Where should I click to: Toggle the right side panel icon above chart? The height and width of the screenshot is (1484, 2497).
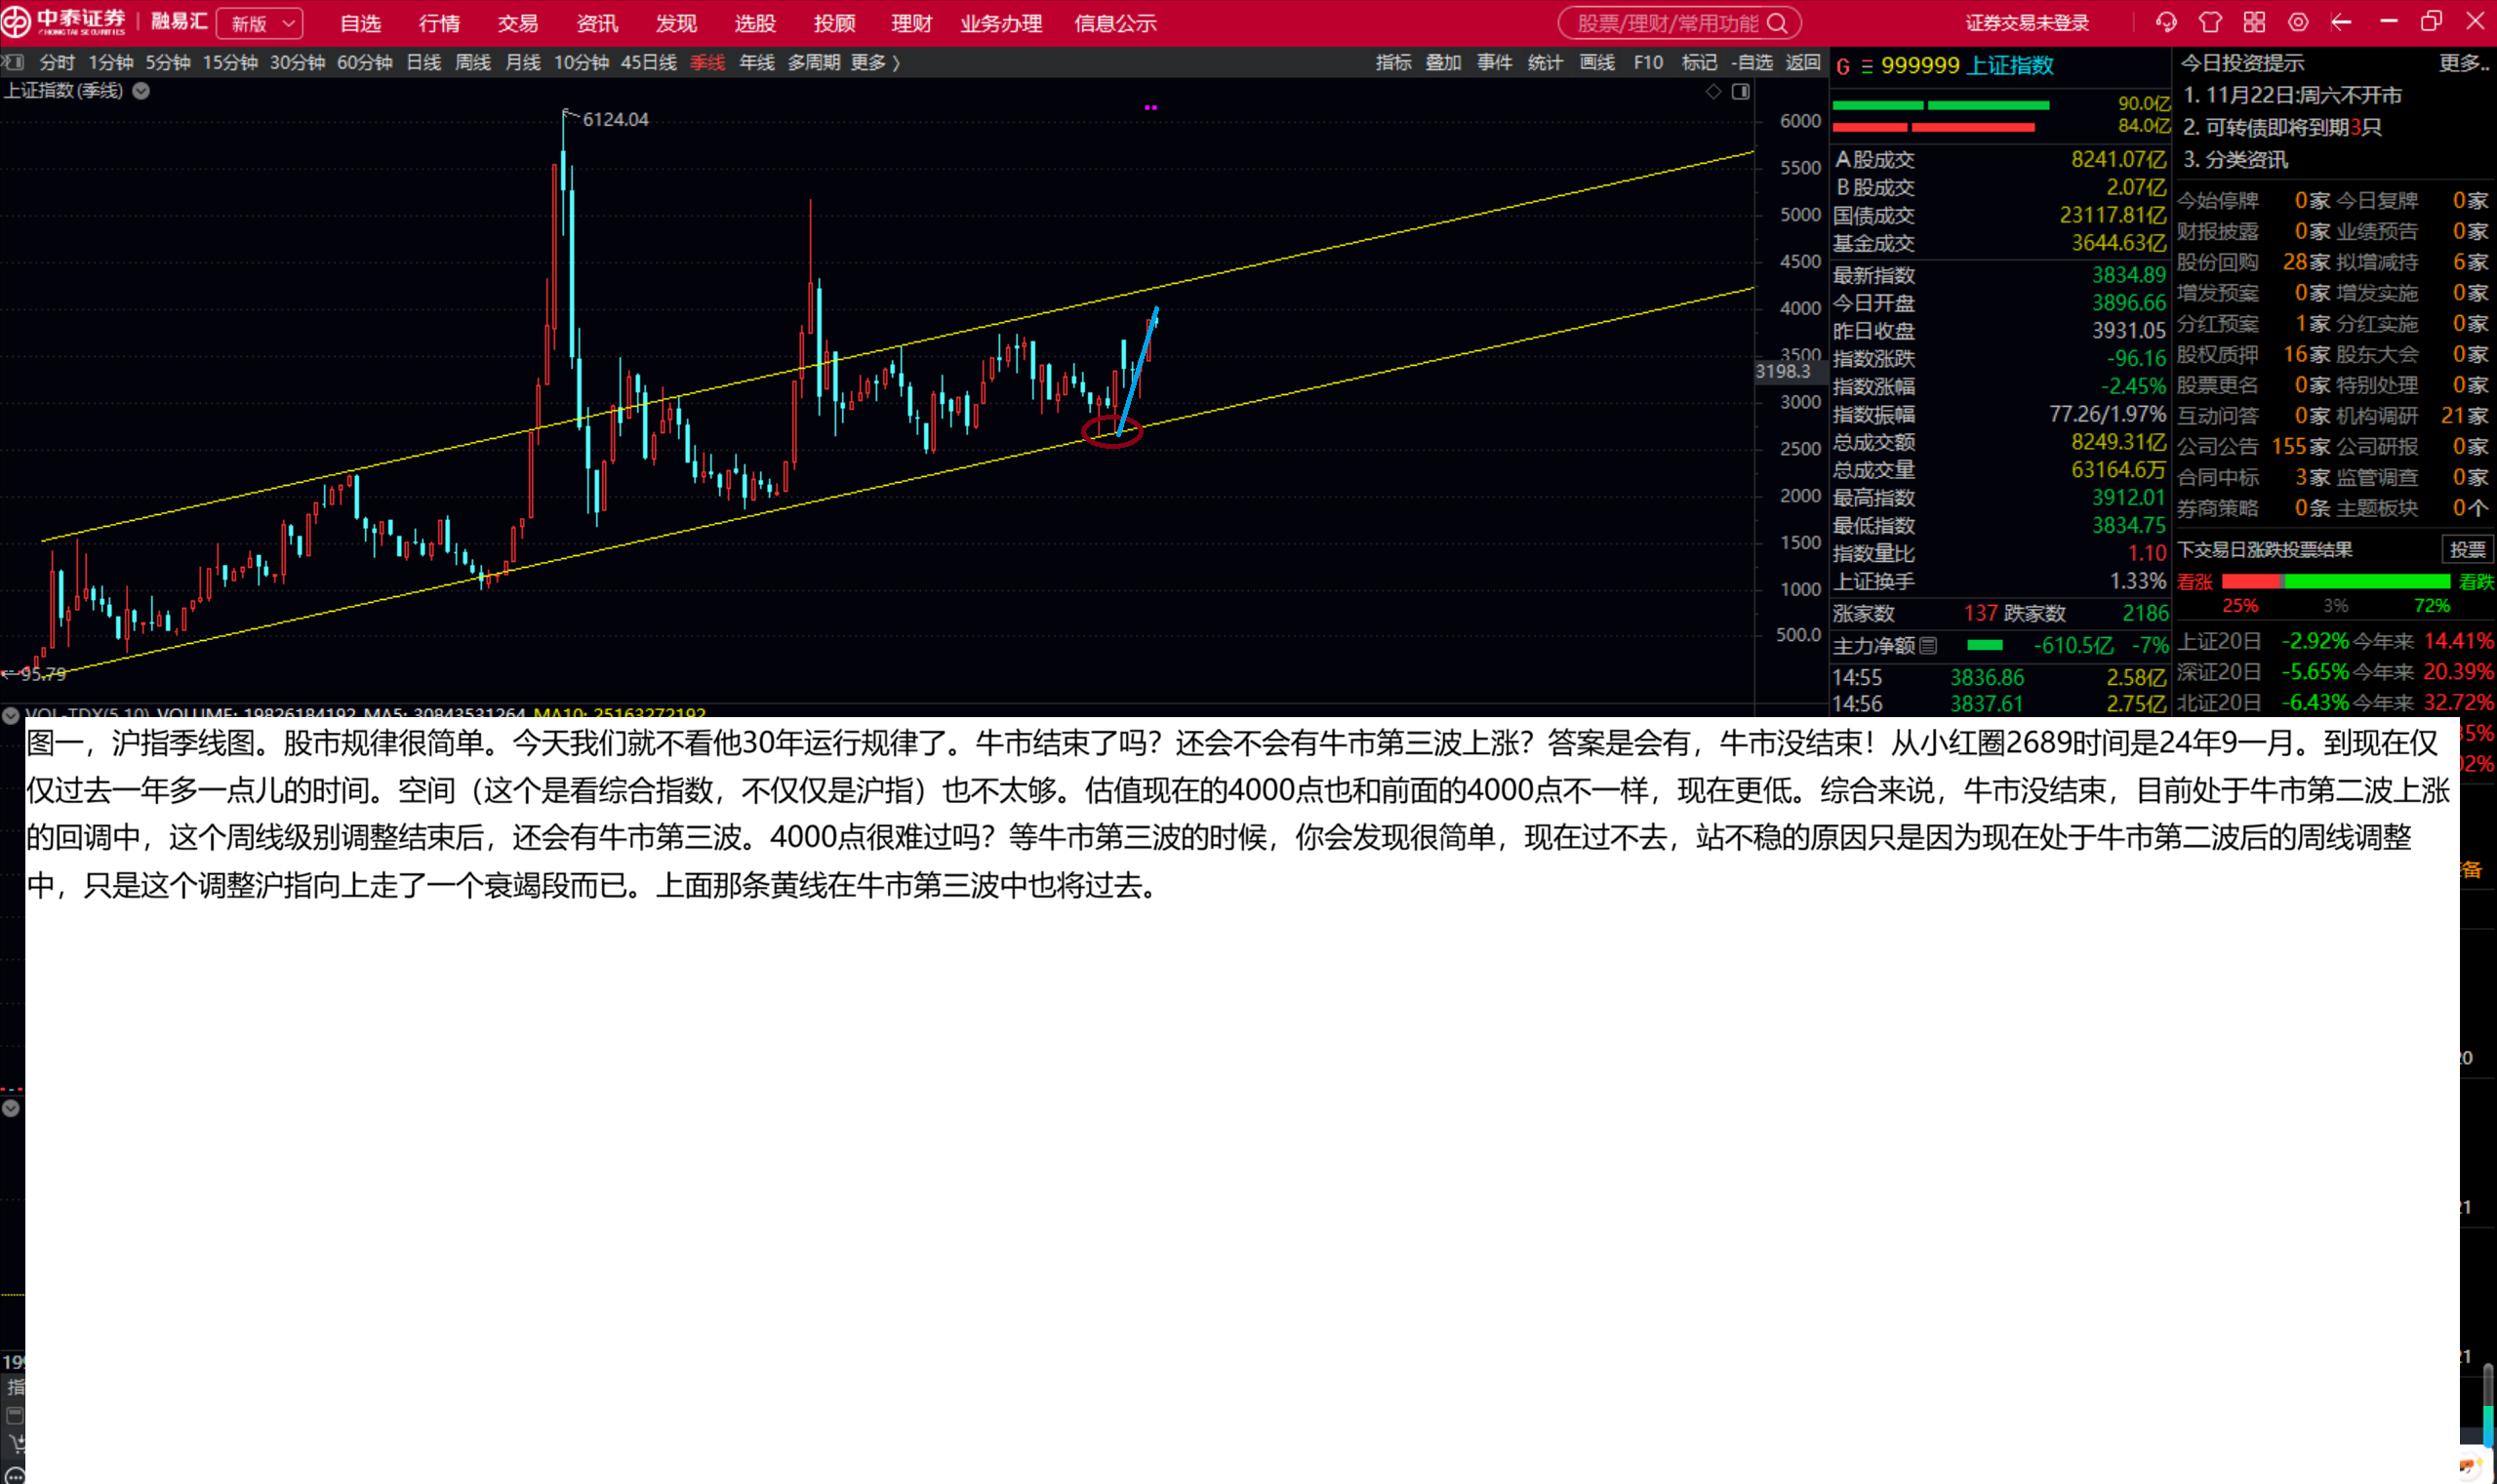[1740, 92]
